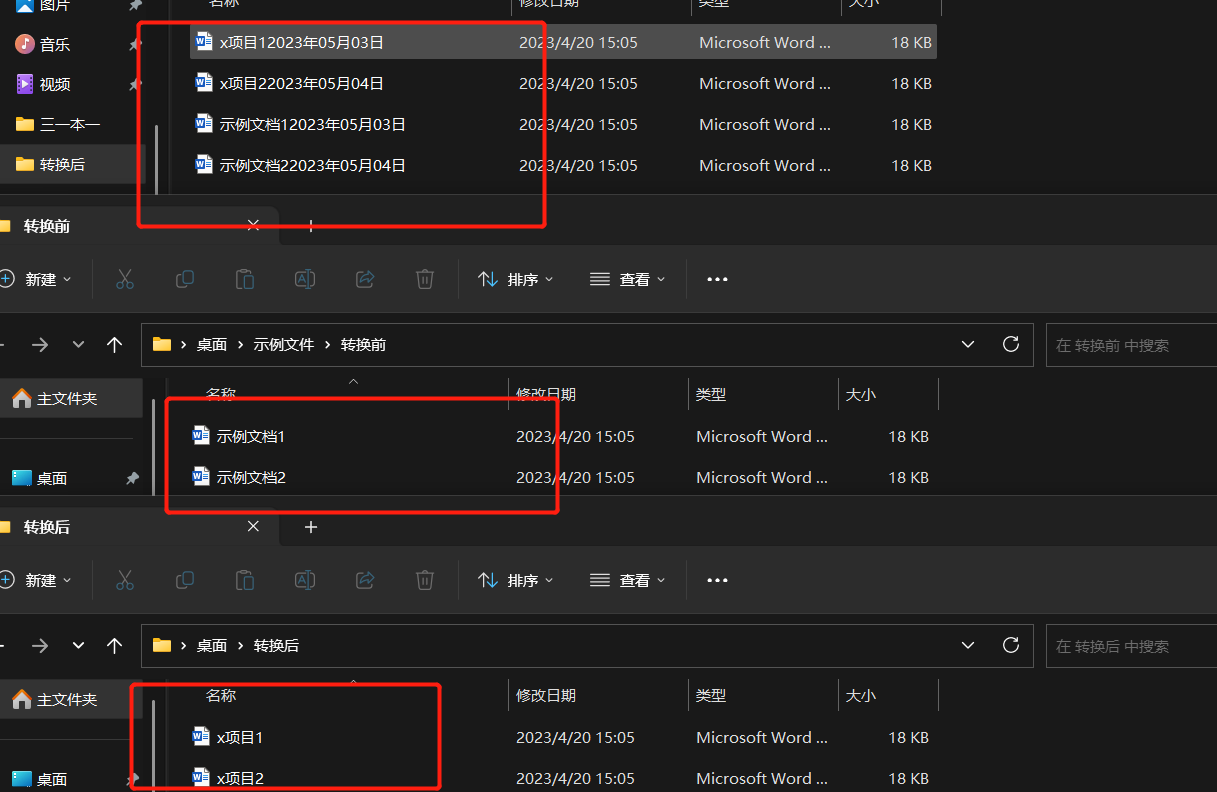
Task: Select the 转换前 tab
Action: (47, 226)
